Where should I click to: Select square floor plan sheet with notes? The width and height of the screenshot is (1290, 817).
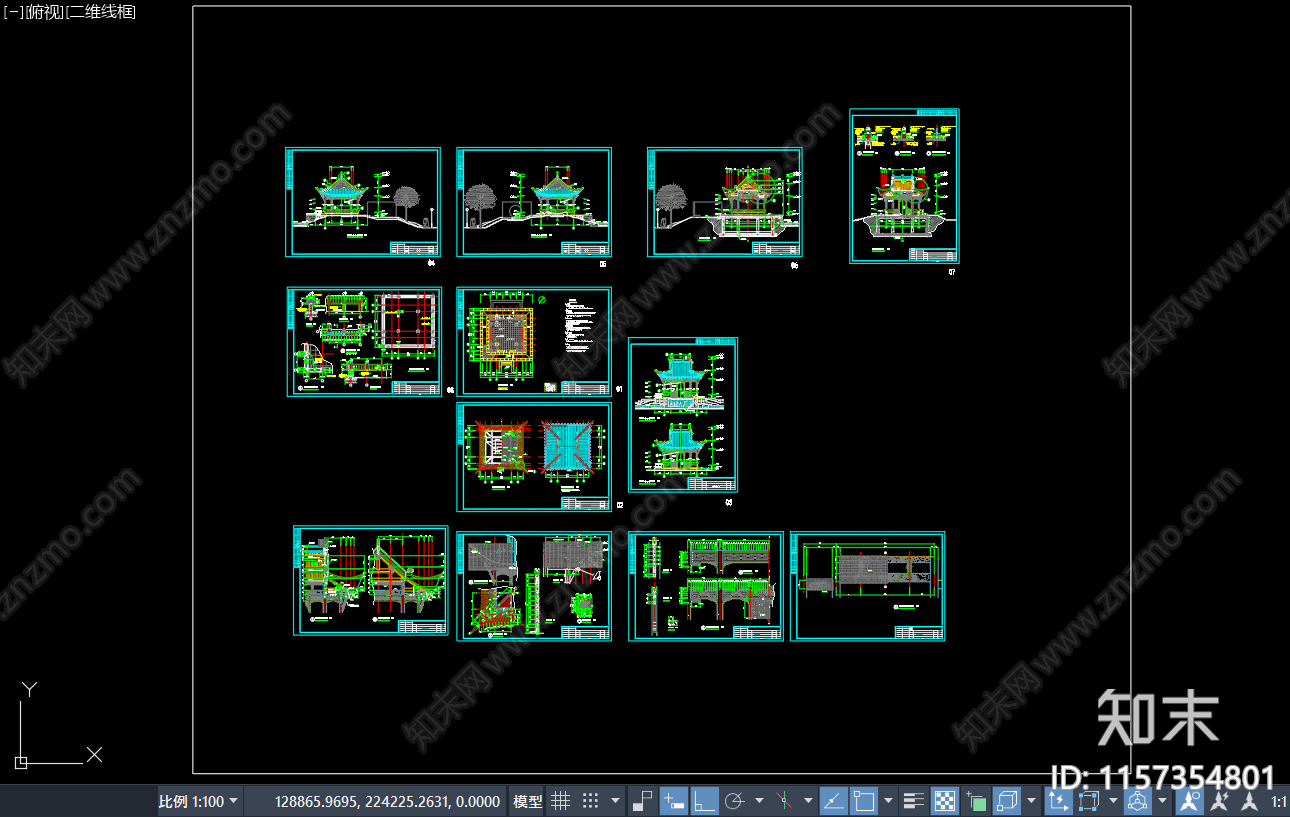(534, 342)
